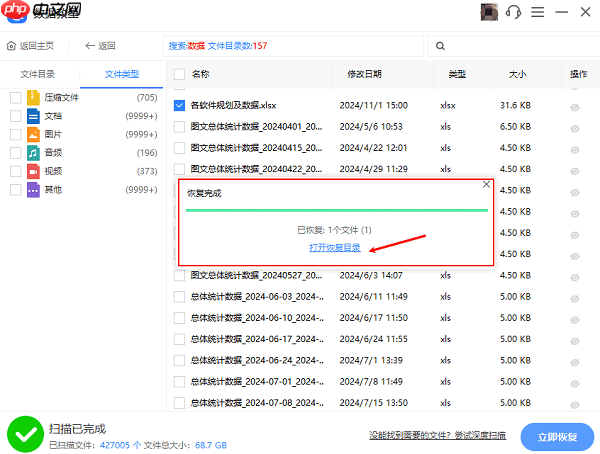Preview eye icon for 2024/4/29 11:29 row
Viewport: 600px width, 454px height.
[575, 171]
